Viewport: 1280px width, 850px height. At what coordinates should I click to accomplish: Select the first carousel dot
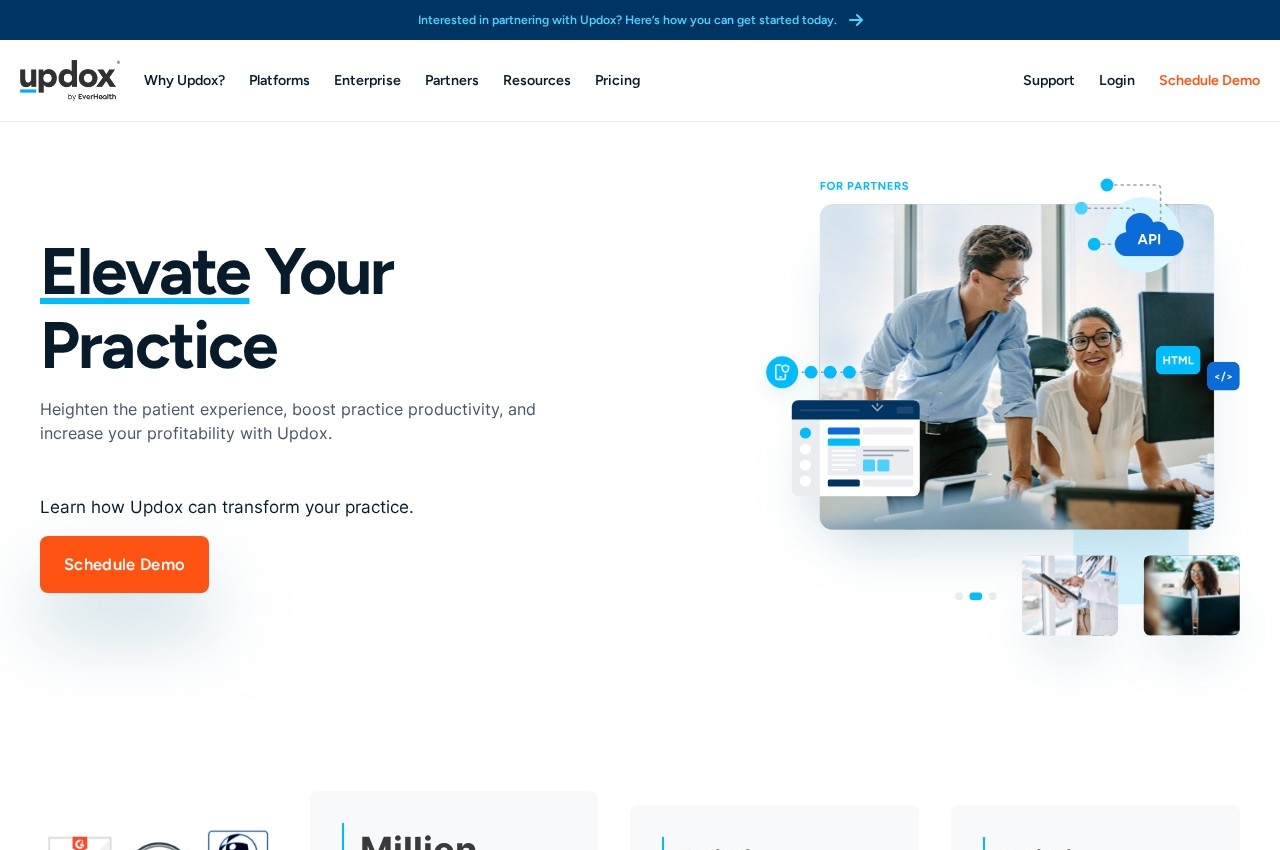959,596
